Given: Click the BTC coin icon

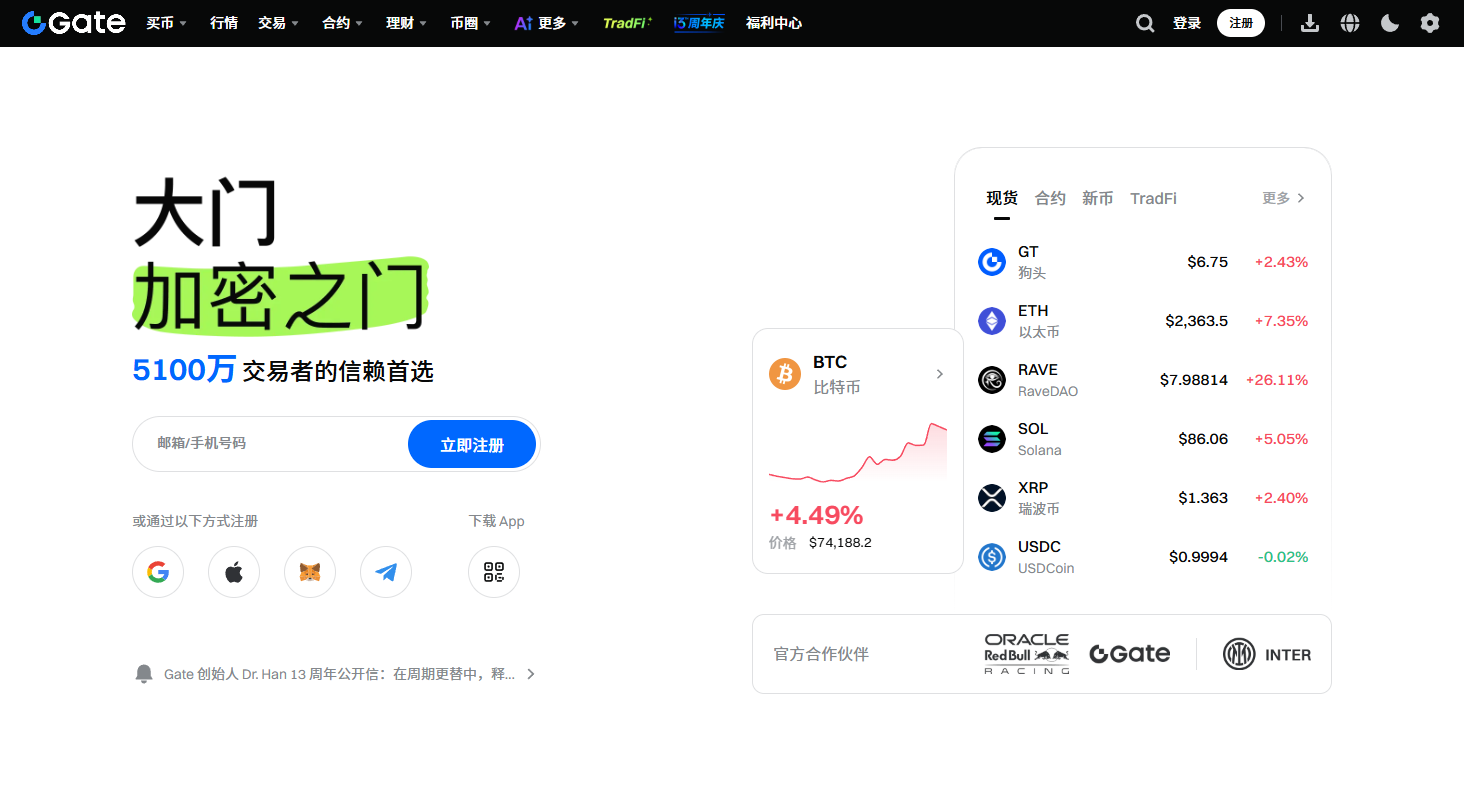Looking at the screenshot, I should 785,373.
